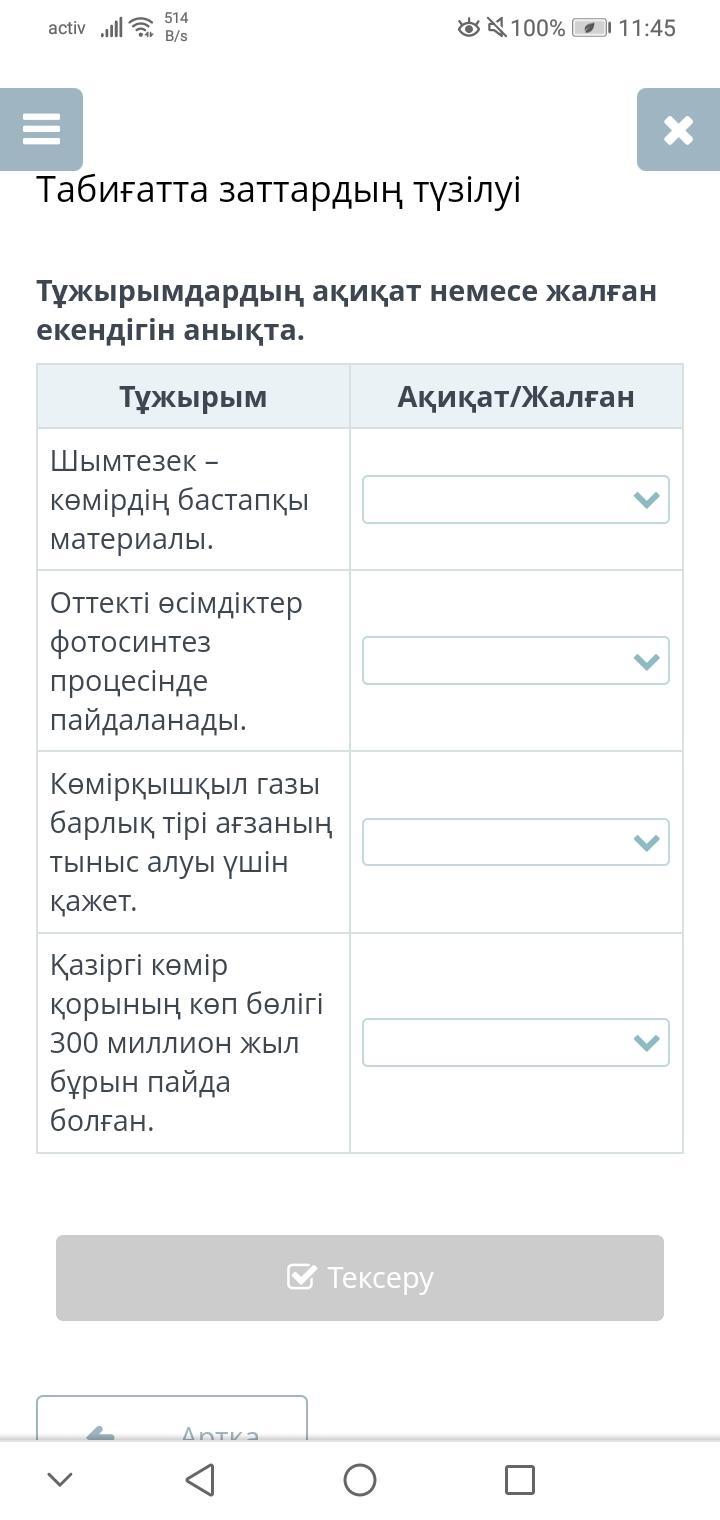Tap the Wi-Fi icon in status bar
The width and height of the screenshot is (720, 1520).
click(x=141, y=28)
